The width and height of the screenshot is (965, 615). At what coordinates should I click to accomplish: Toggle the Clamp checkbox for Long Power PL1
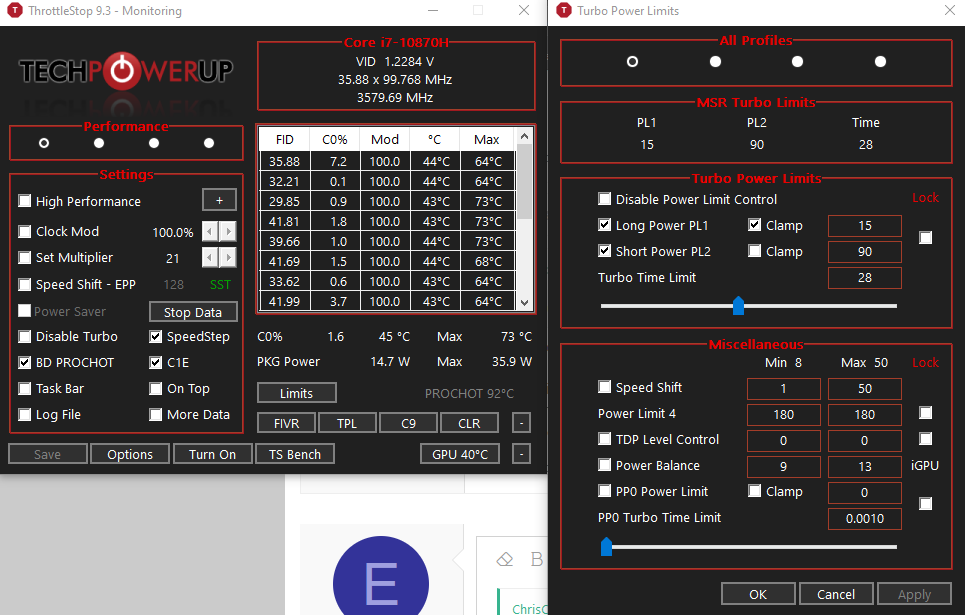point(755,225)
